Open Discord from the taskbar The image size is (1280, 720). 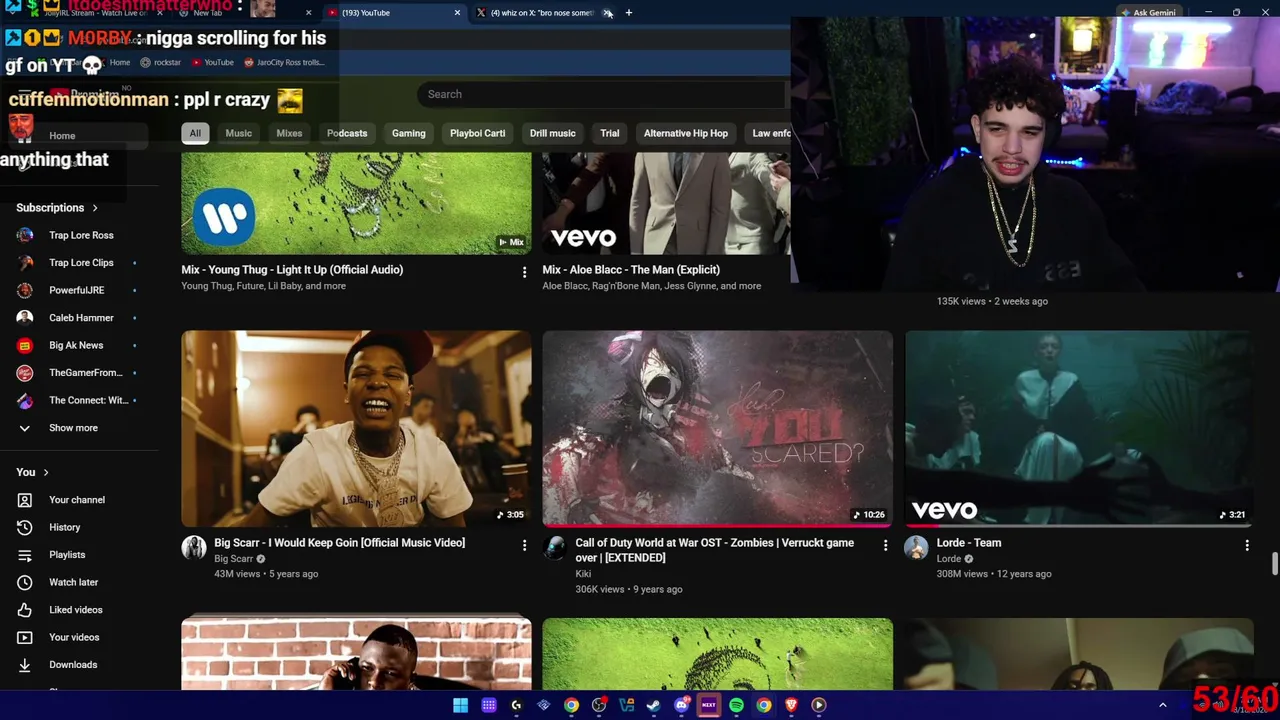pyautogui.click(x=681, y=705)
